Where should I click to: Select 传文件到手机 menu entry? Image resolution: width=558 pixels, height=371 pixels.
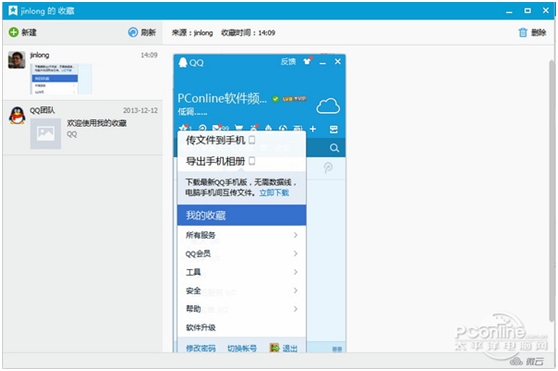pyautogui.click(x=242, y=140)
